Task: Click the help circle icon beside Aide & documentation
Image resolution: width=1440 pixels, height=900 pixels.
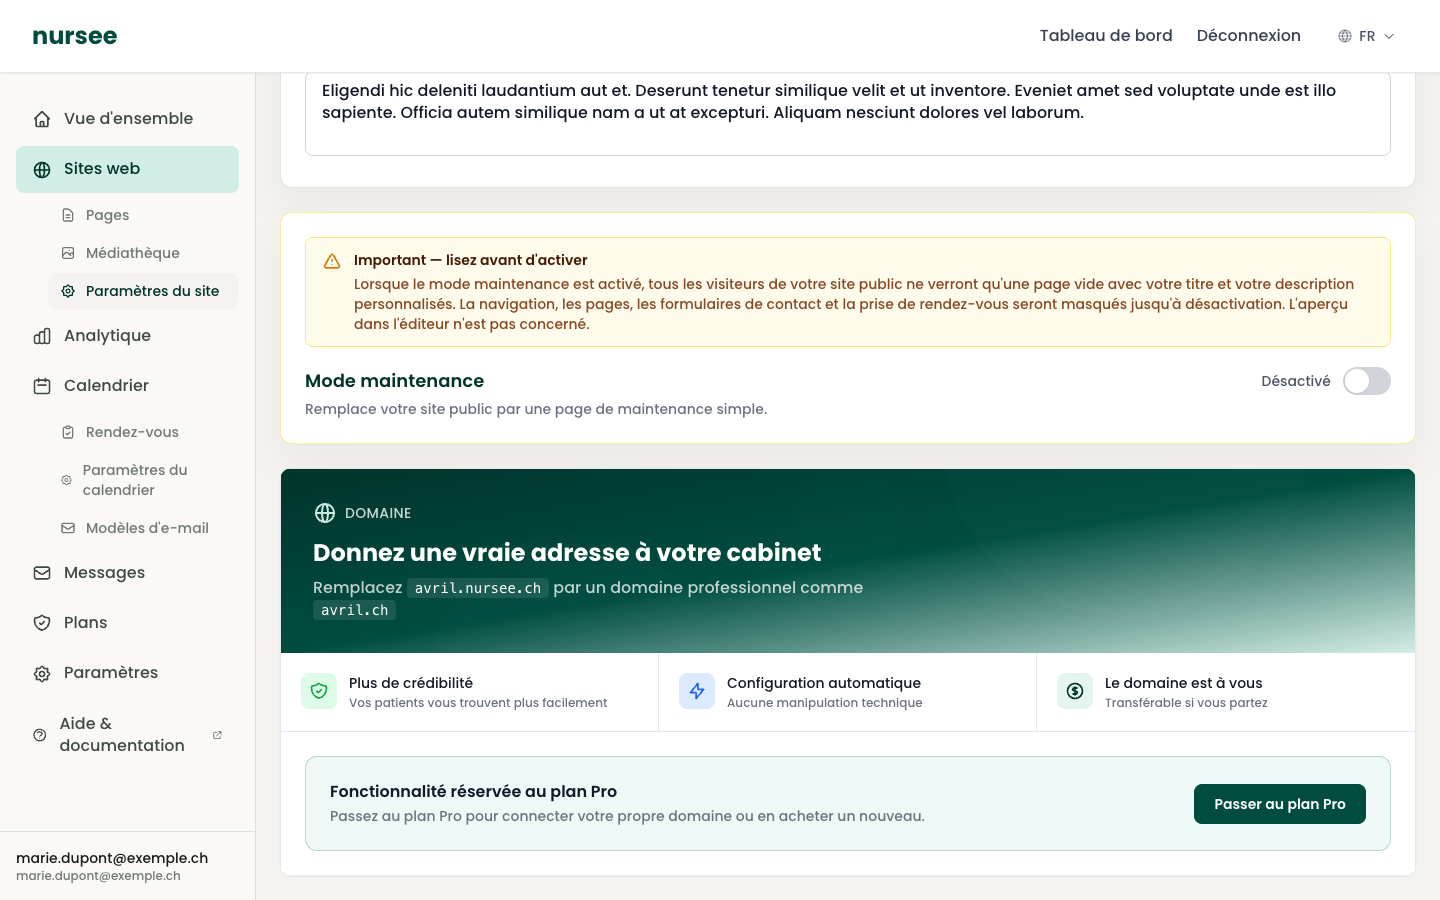Action: coord(40,735)
